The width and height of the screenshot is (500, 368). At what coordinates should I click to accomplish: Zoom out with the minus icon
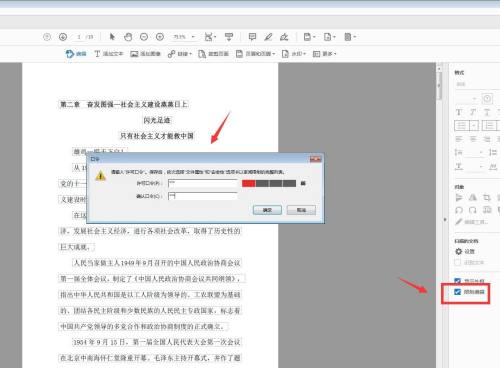(x=144, y=37)
